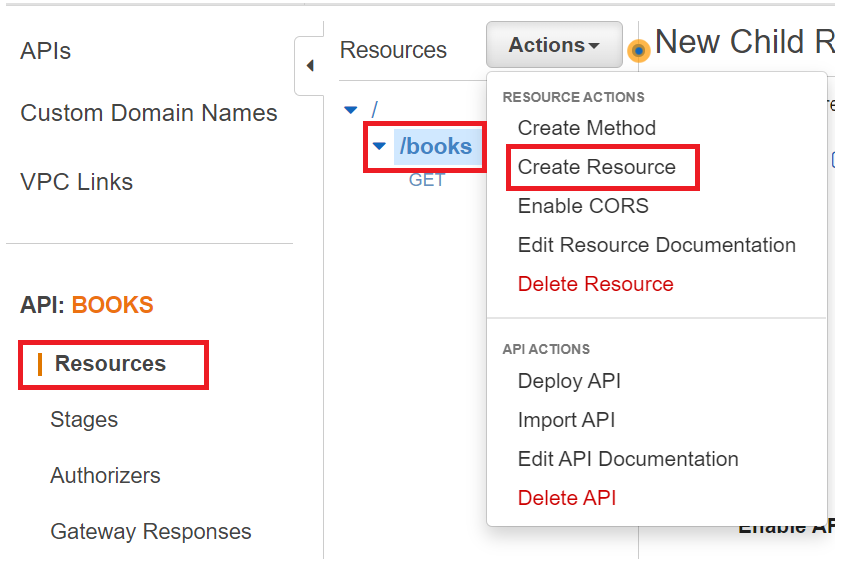850x570 pixels.
Task: Select Enable CORS menu option
Action: tap(583, 206)
